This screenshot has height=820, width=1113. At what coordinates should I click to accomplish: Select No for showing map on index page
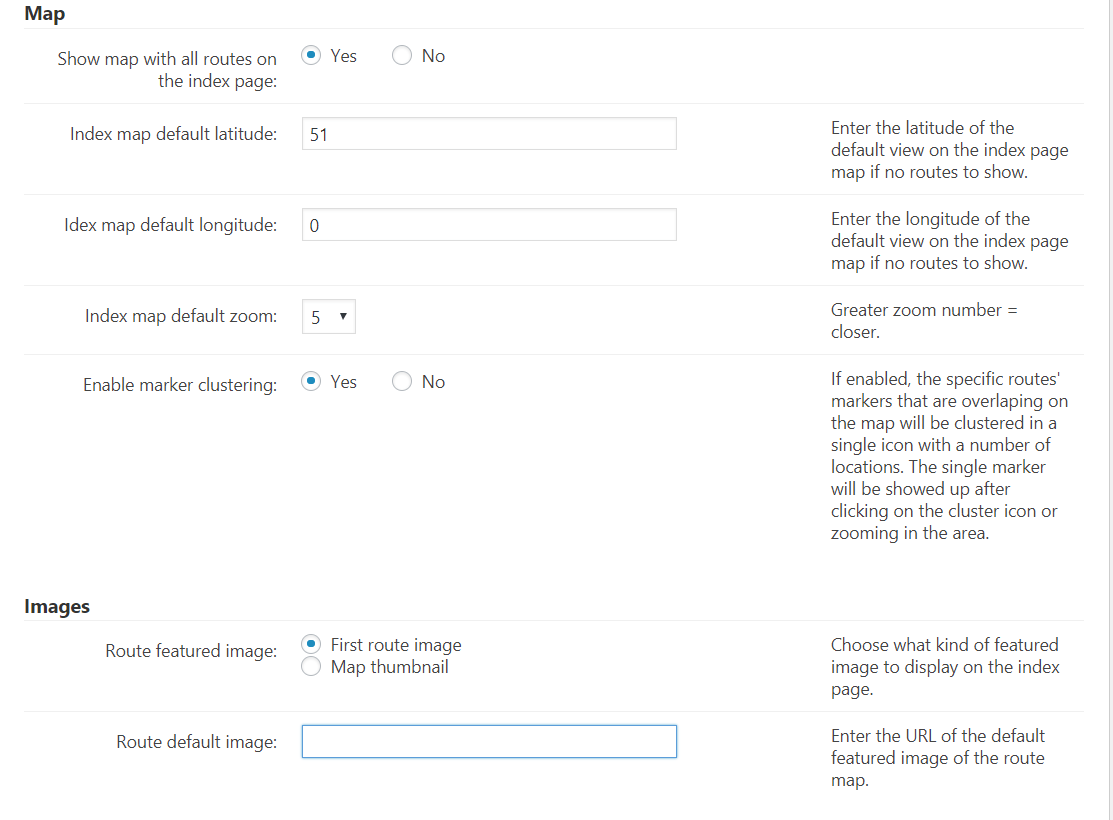[x=402, y=56]
